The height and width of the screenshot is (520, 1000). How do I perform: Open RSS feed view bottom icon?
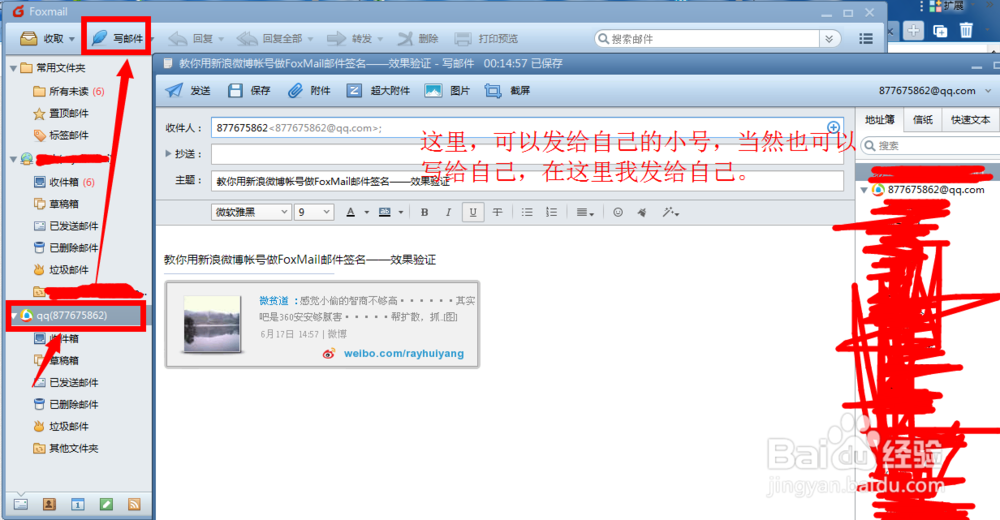click(x=134, y=504)
